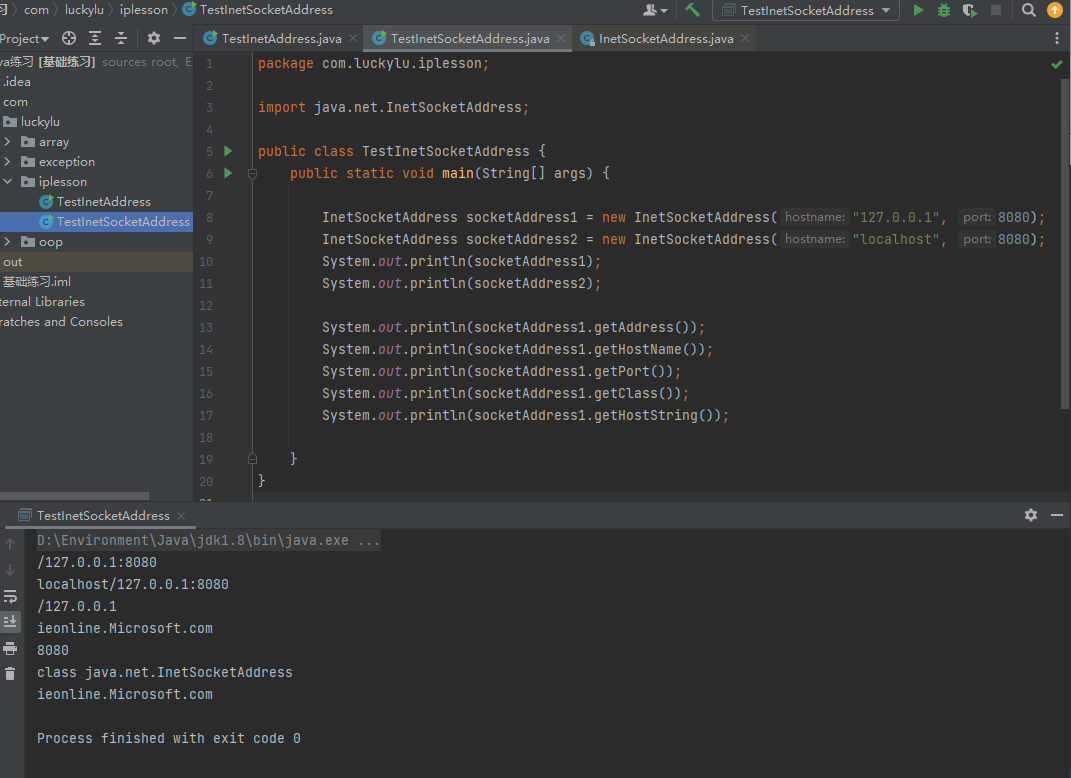
Task: Click run gutter arrow beside class declaration
Action: [229, 151]
